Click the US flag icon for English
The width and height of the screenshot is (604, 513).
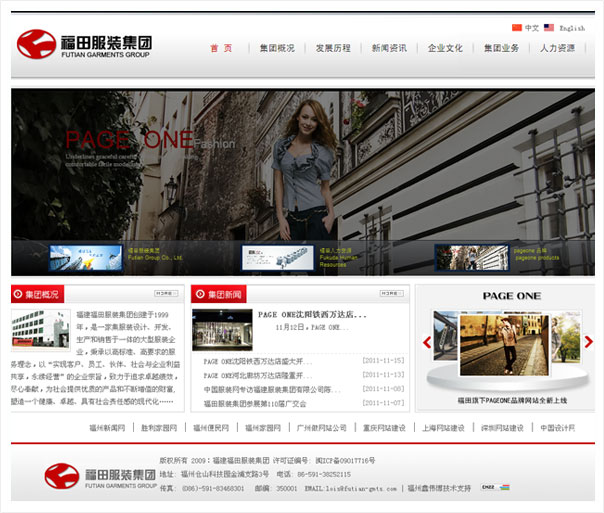click(x=549, y=27)
